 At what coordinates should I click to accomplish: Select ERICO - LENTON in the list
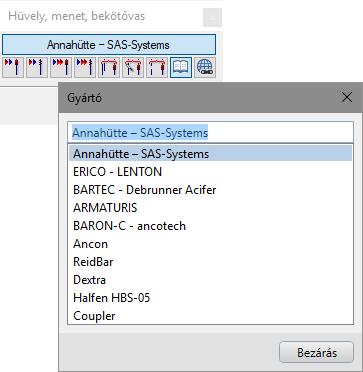tap(210, 172)
